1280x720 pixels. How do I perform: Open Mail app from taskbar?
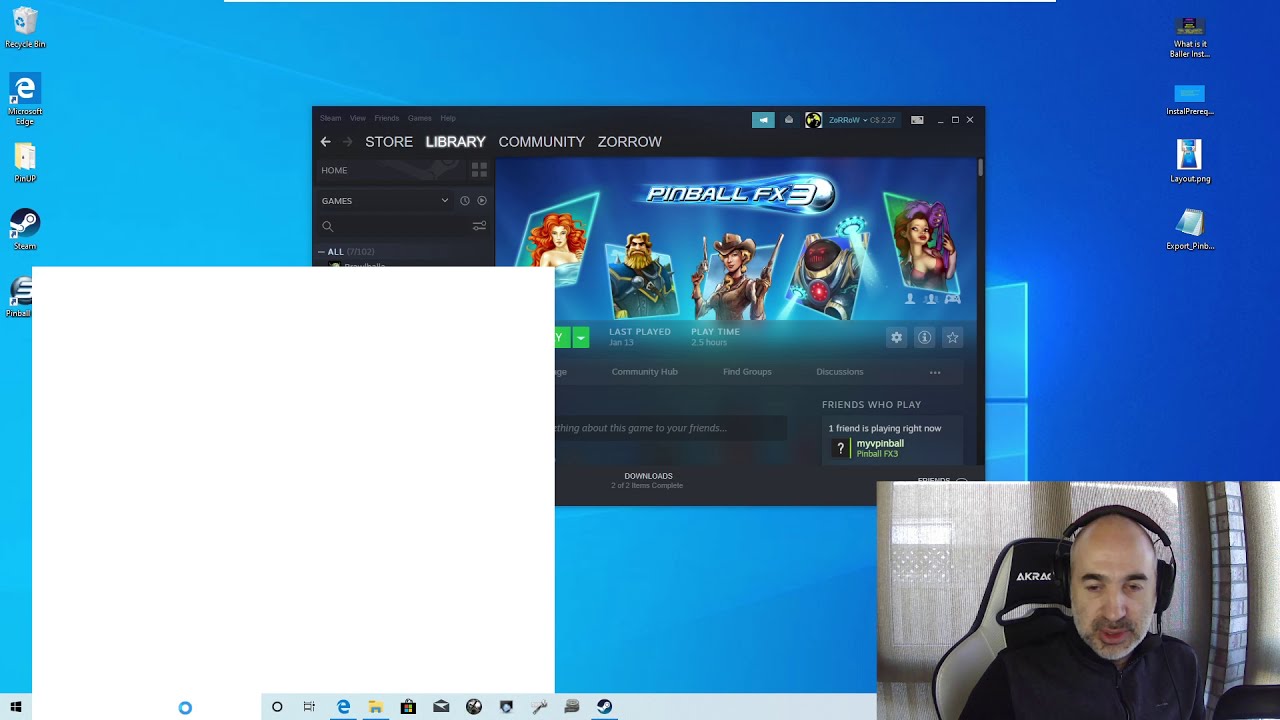point(441,707)
